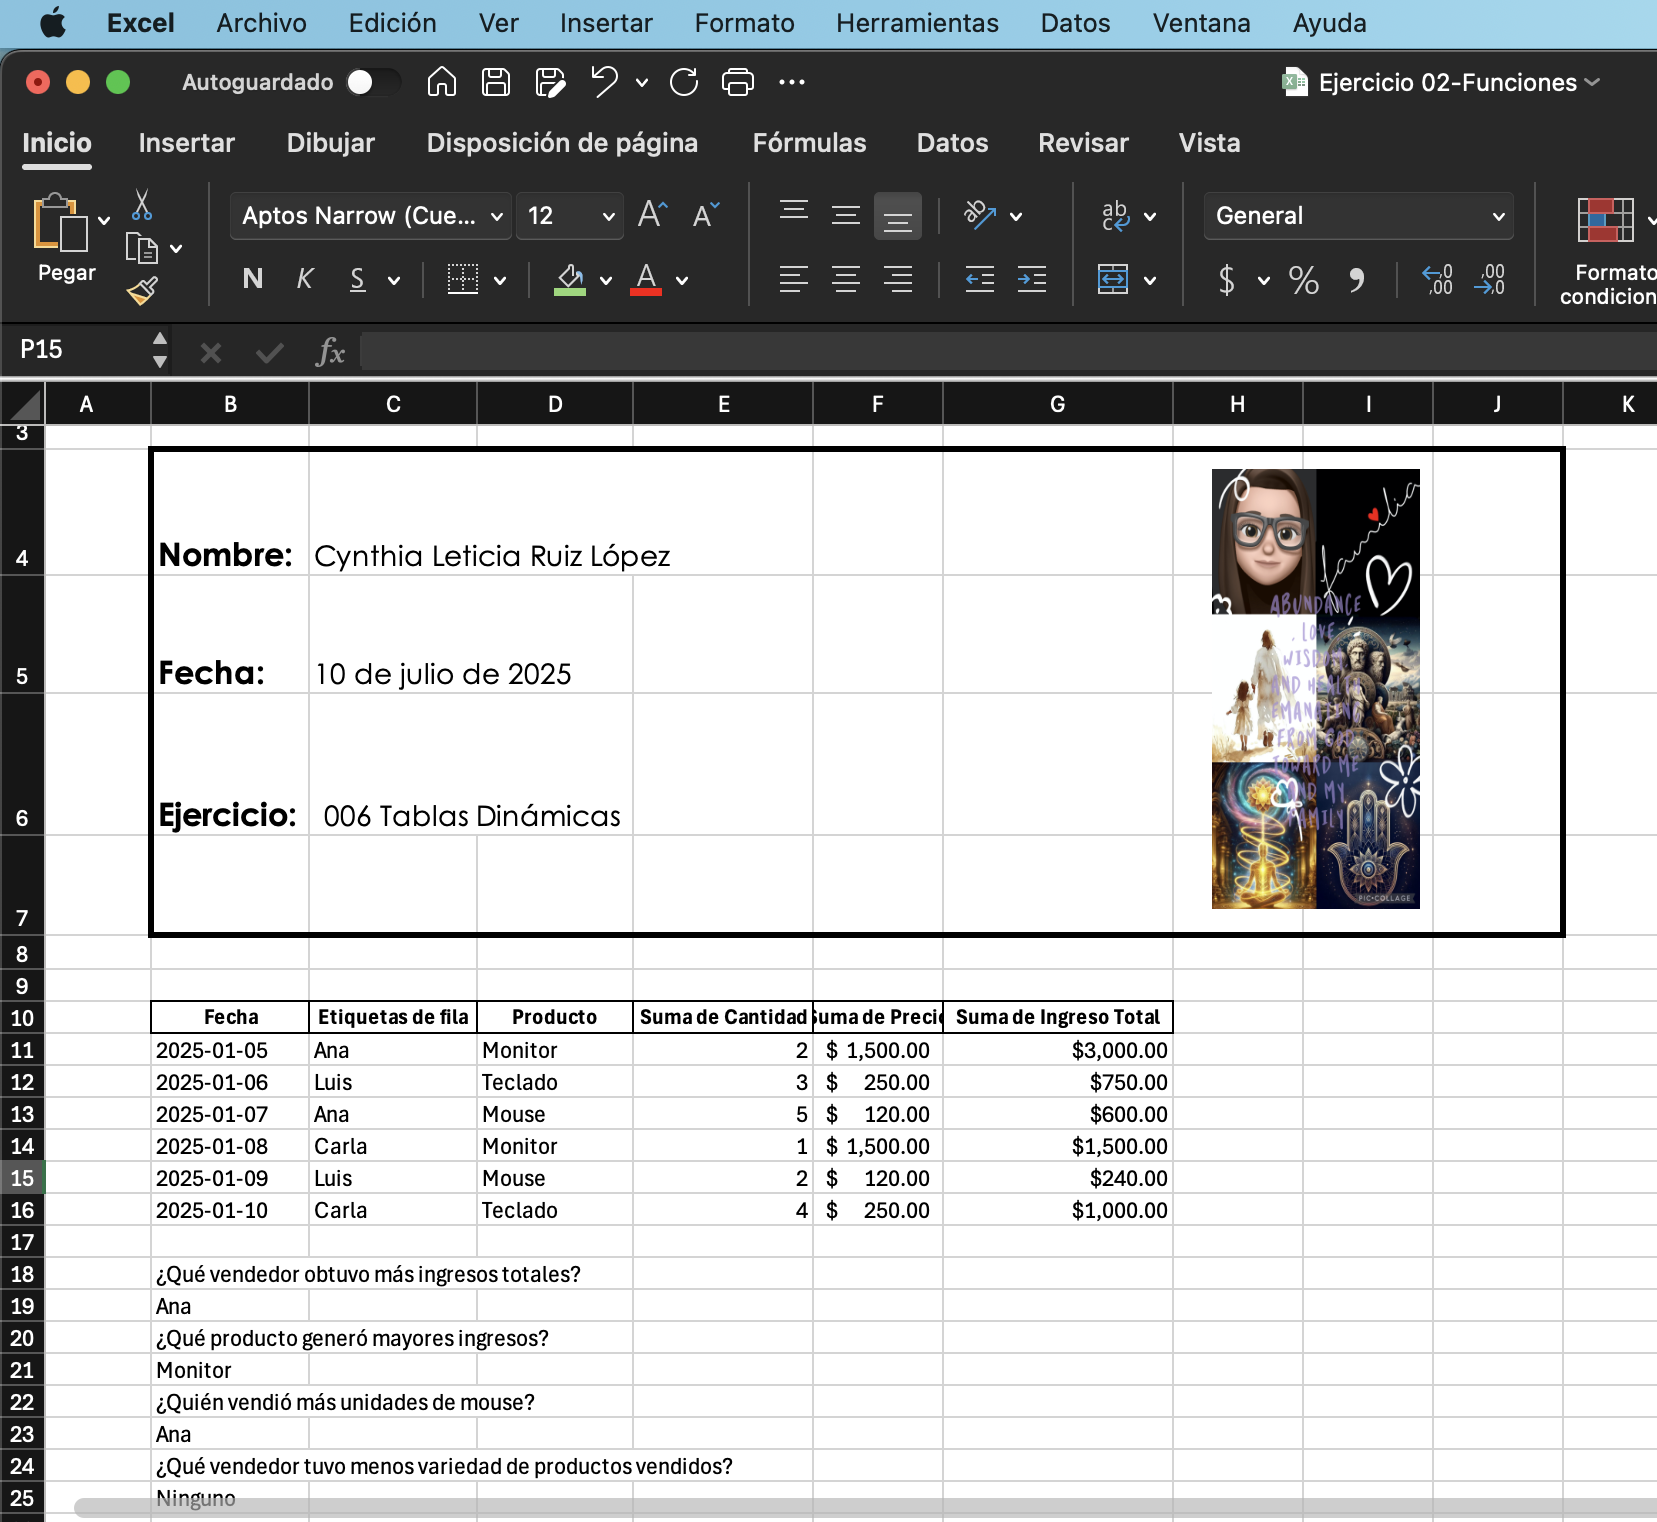Toggle the Autoguardado switch

click(372, 82)
